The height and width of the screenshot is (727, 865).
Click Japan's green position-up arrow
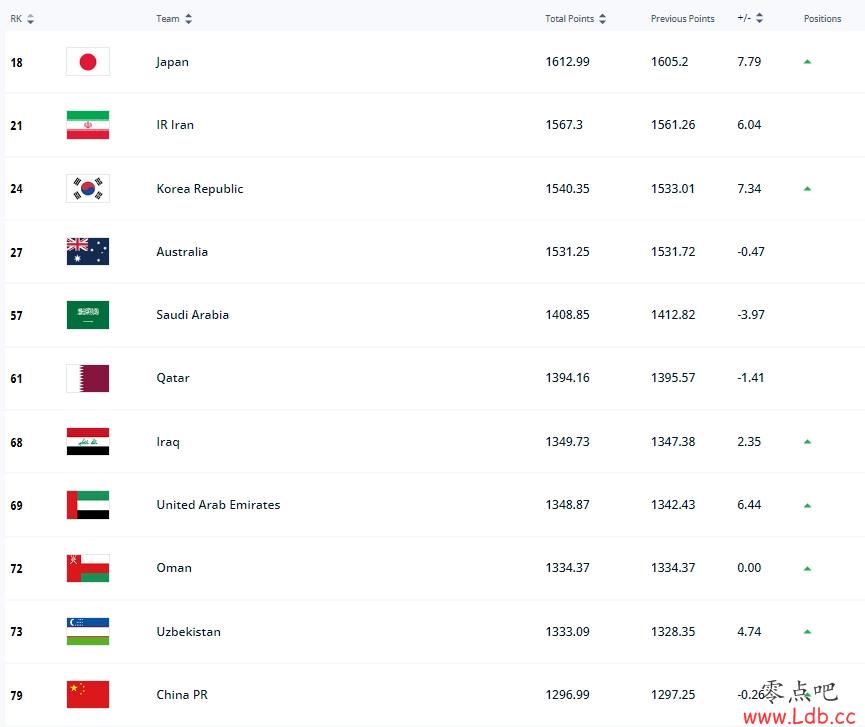807,62
